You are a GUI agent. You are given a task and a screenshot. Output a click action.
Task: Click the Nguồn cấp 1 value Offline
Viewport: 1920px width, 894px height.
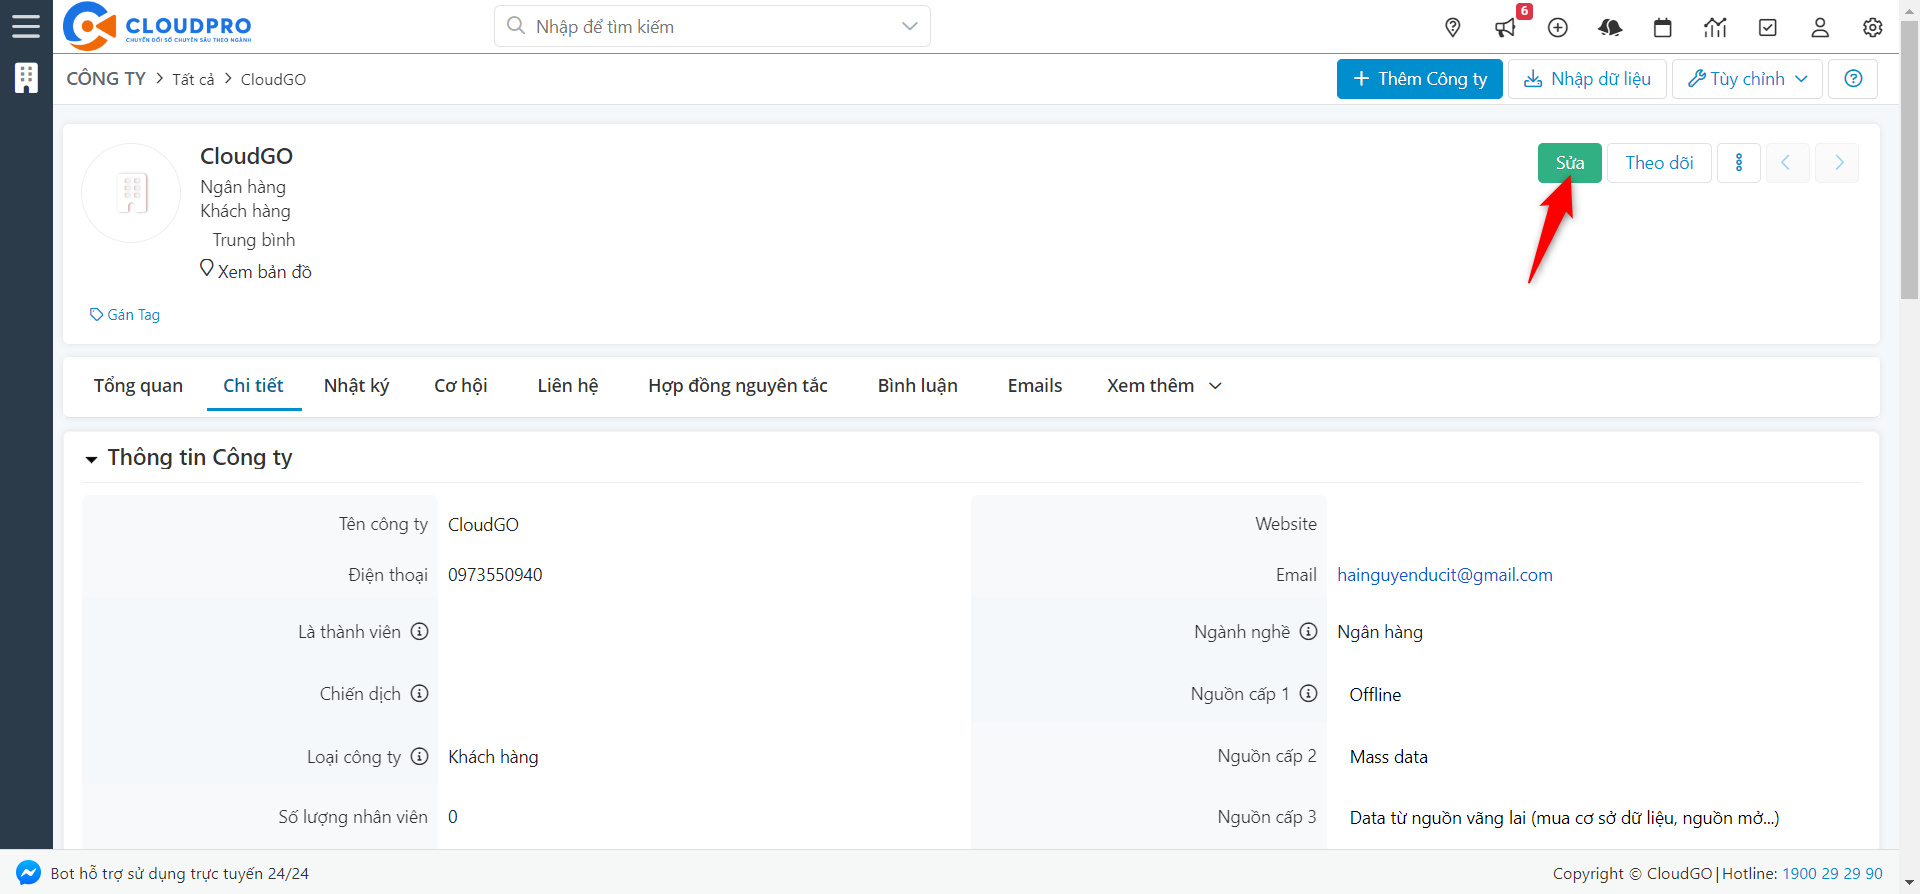pos(1375,695)
